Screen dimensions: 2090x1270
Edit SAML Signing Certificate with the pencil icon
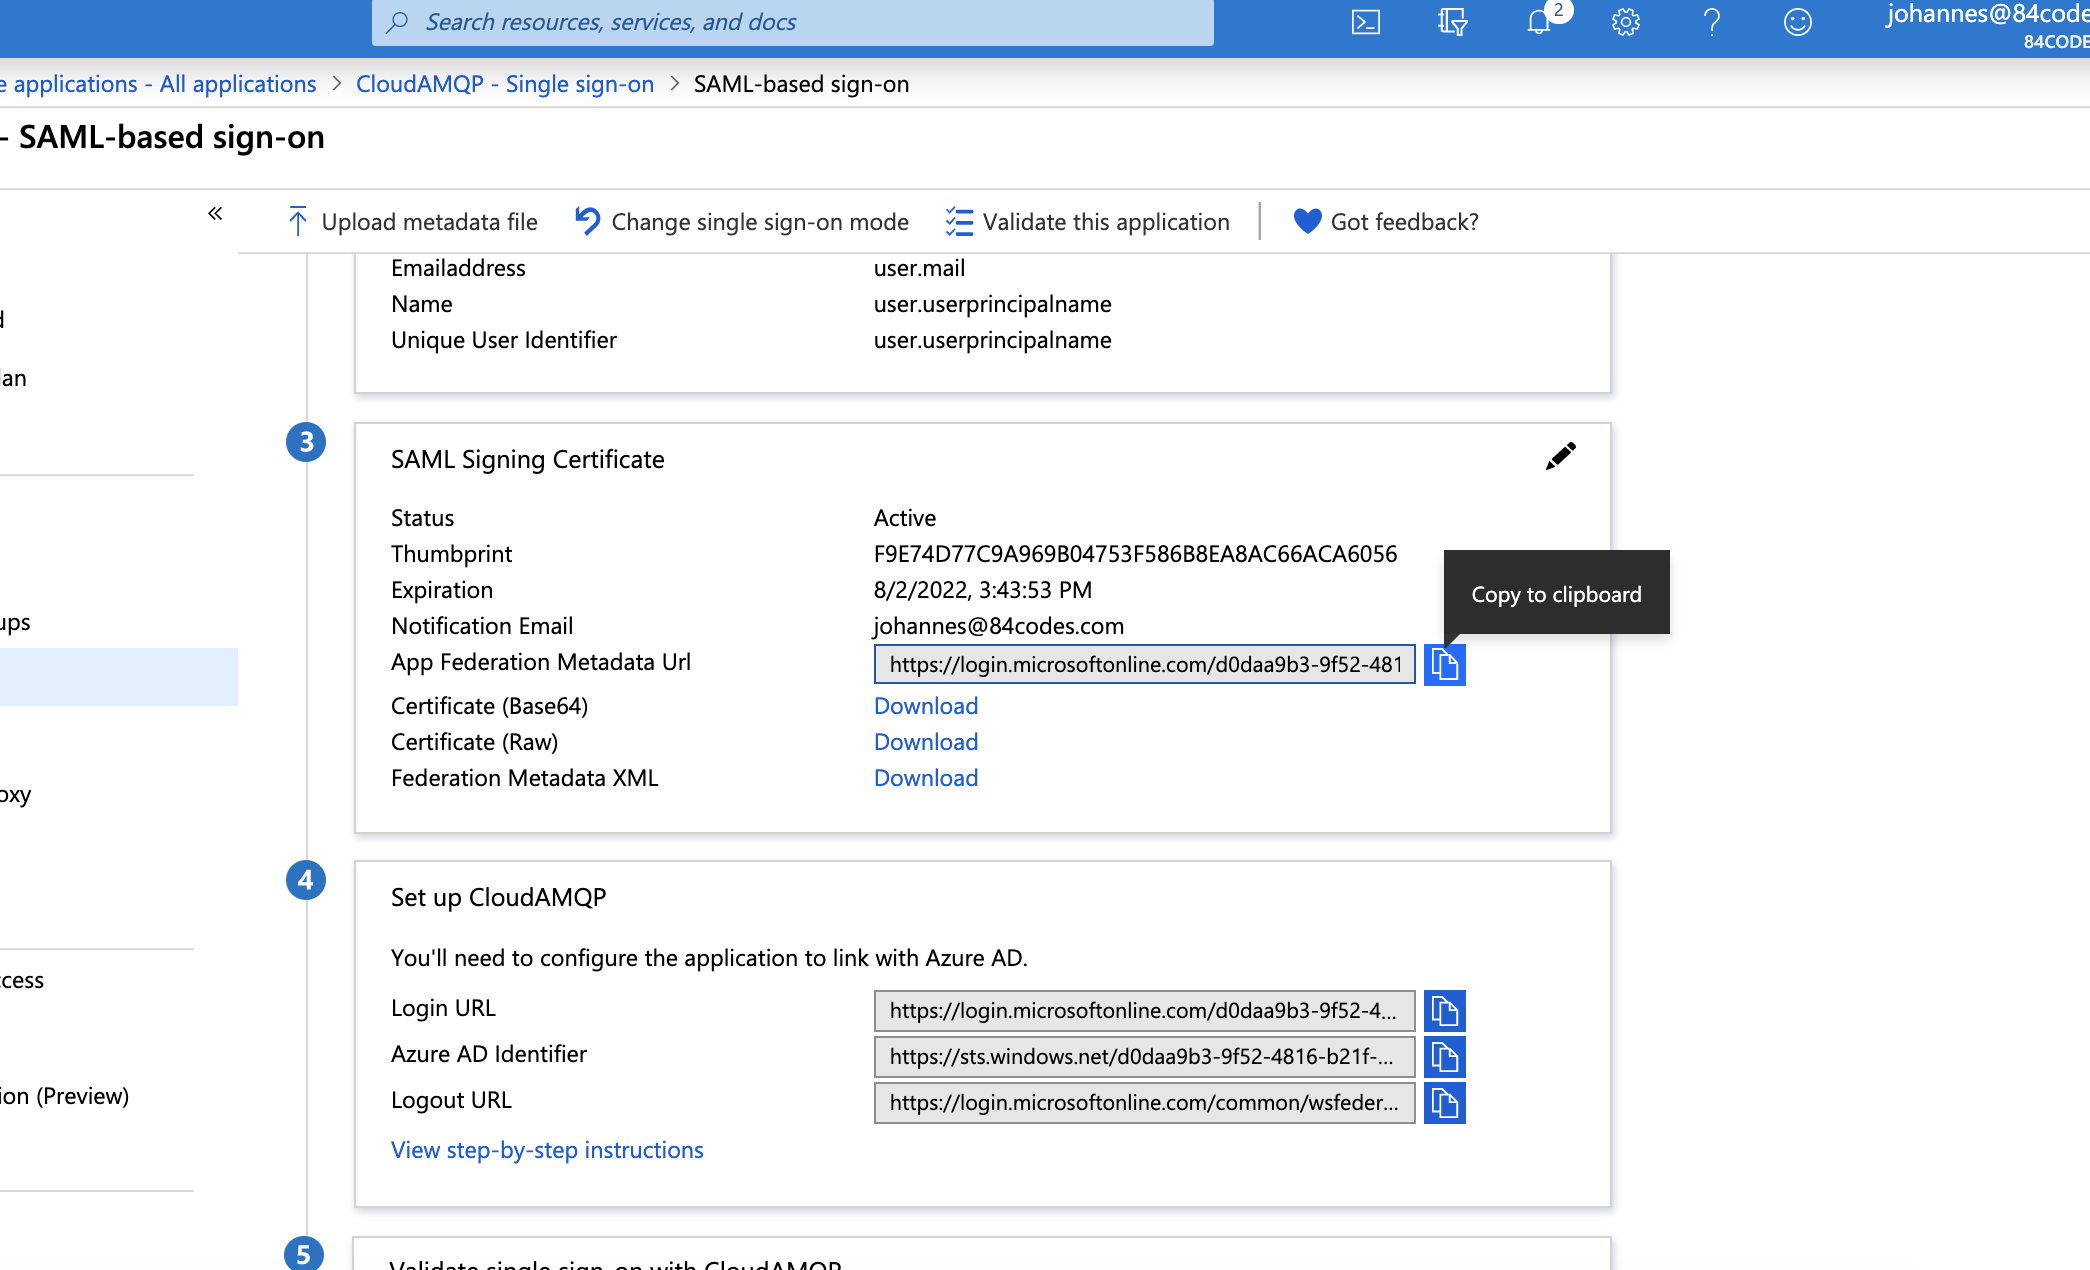tap(1560, 457)
